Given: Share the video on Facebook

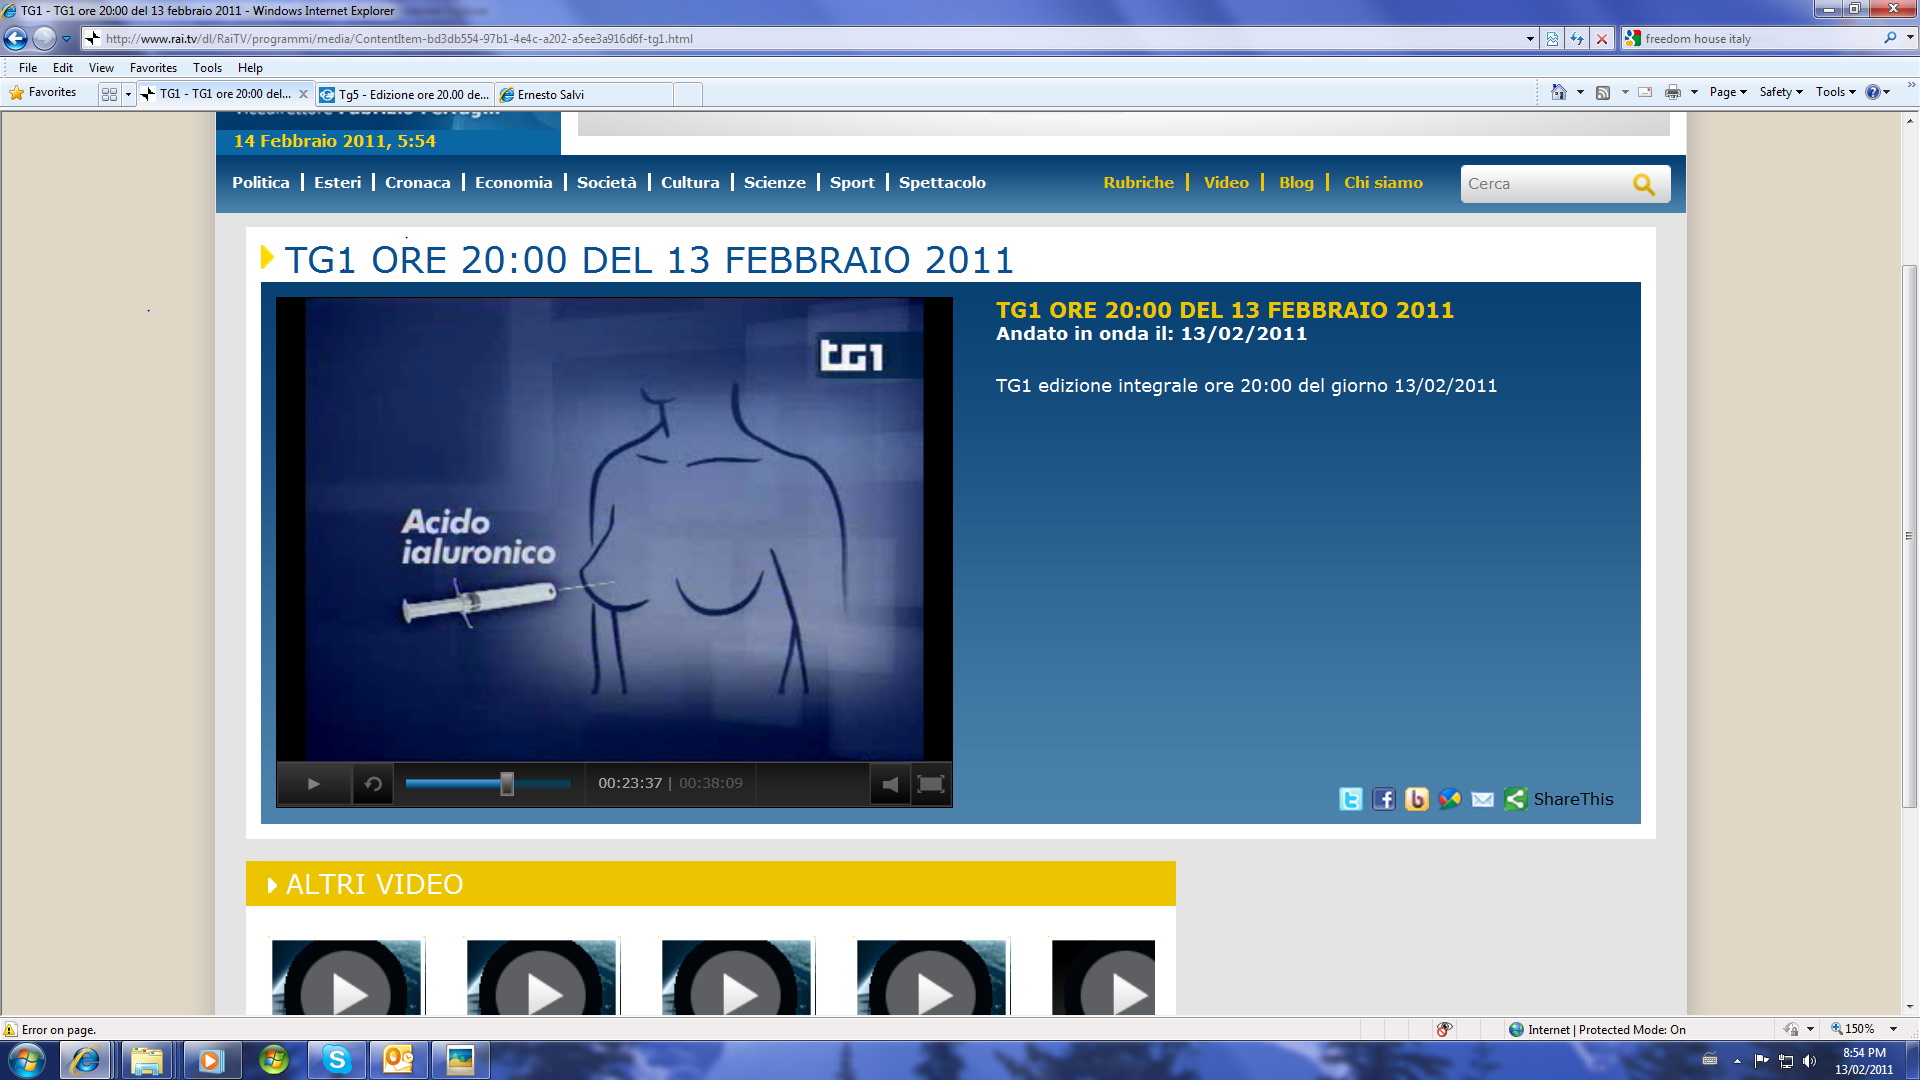Looking at the screenshot, I should click(x=1383, y=799).
